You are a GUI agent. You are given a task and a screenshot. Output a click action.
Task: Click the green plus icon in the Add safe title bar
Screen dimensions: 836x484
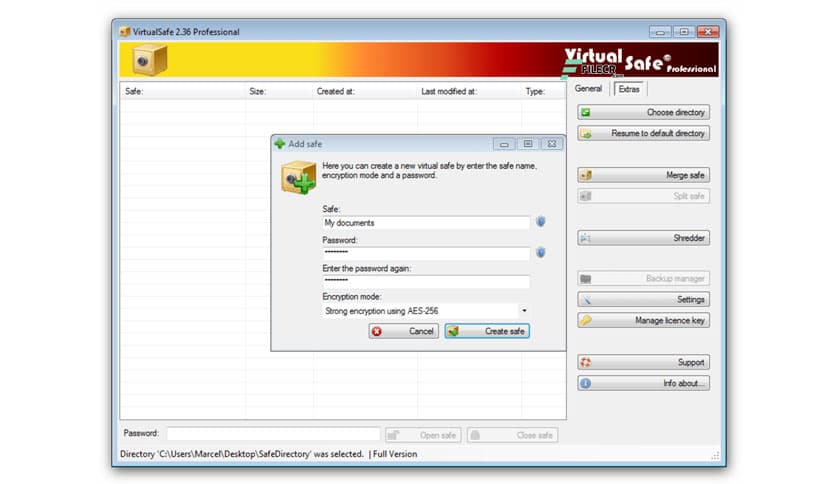[280, 143]
